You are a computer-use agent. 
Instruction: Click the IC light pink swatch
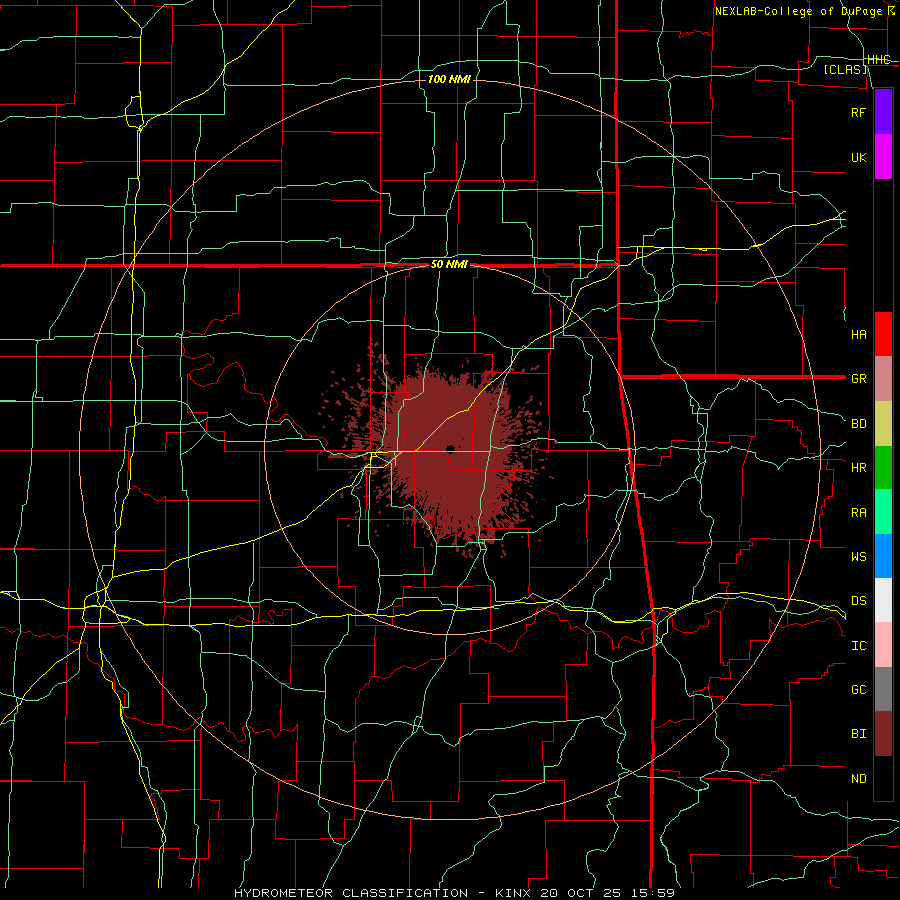[883, 645]
